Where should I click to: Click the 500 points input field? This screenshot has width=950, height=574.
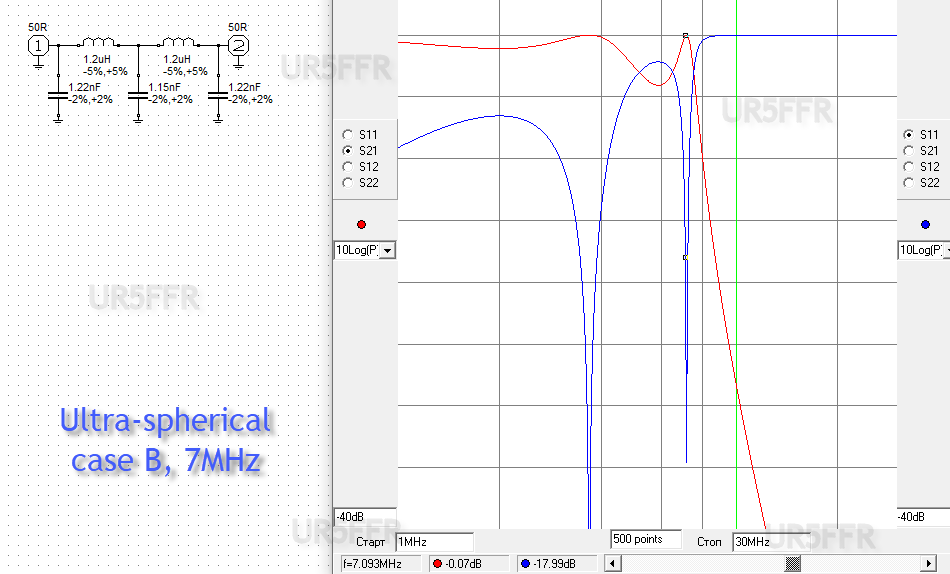(645, 539)
